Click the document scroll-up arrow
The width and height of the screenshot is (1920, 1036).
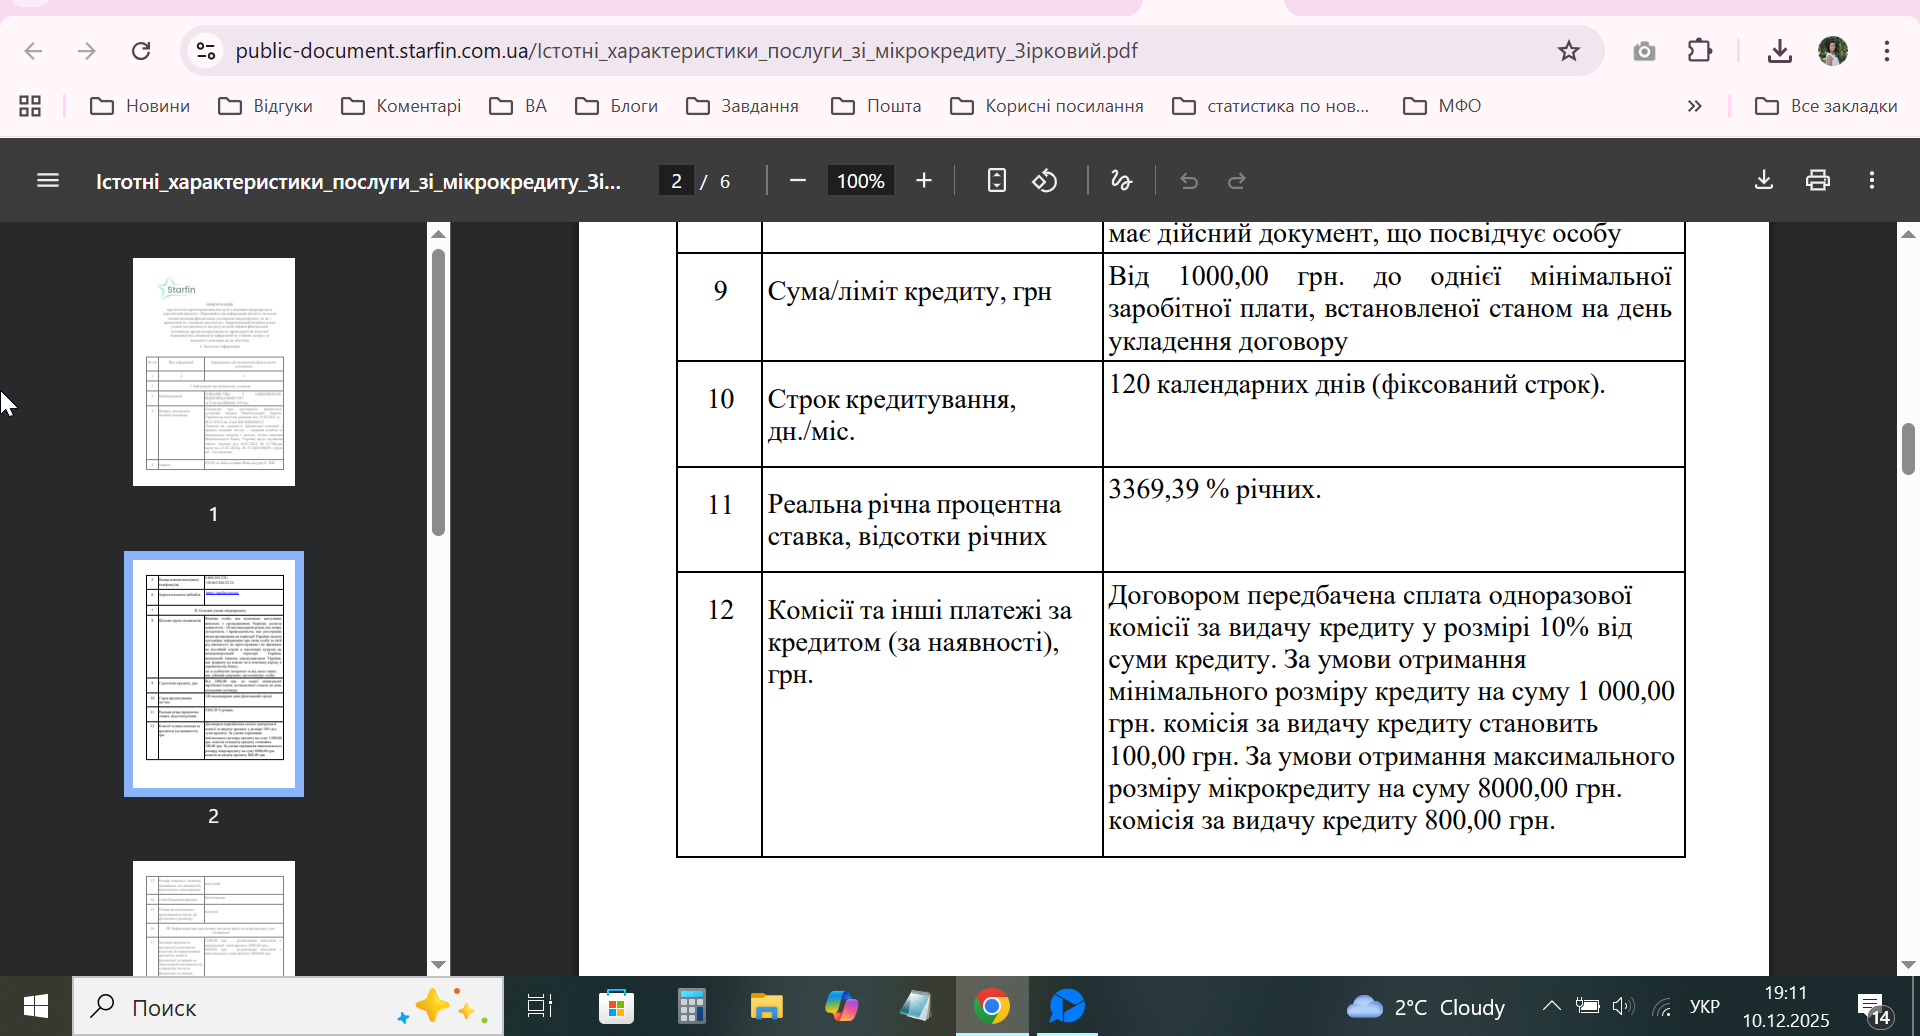[1908, 234]
